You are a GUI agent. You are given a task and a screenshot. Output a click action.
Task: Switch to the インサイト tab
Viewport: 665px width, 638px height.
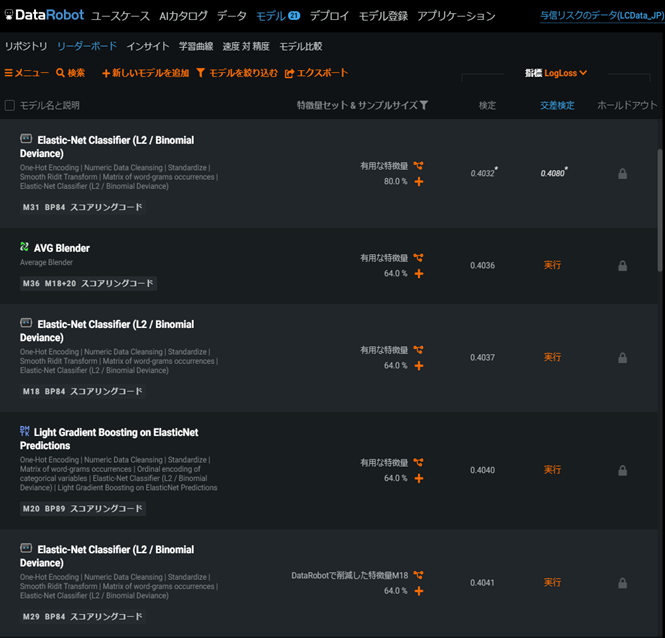pos(148,46)
